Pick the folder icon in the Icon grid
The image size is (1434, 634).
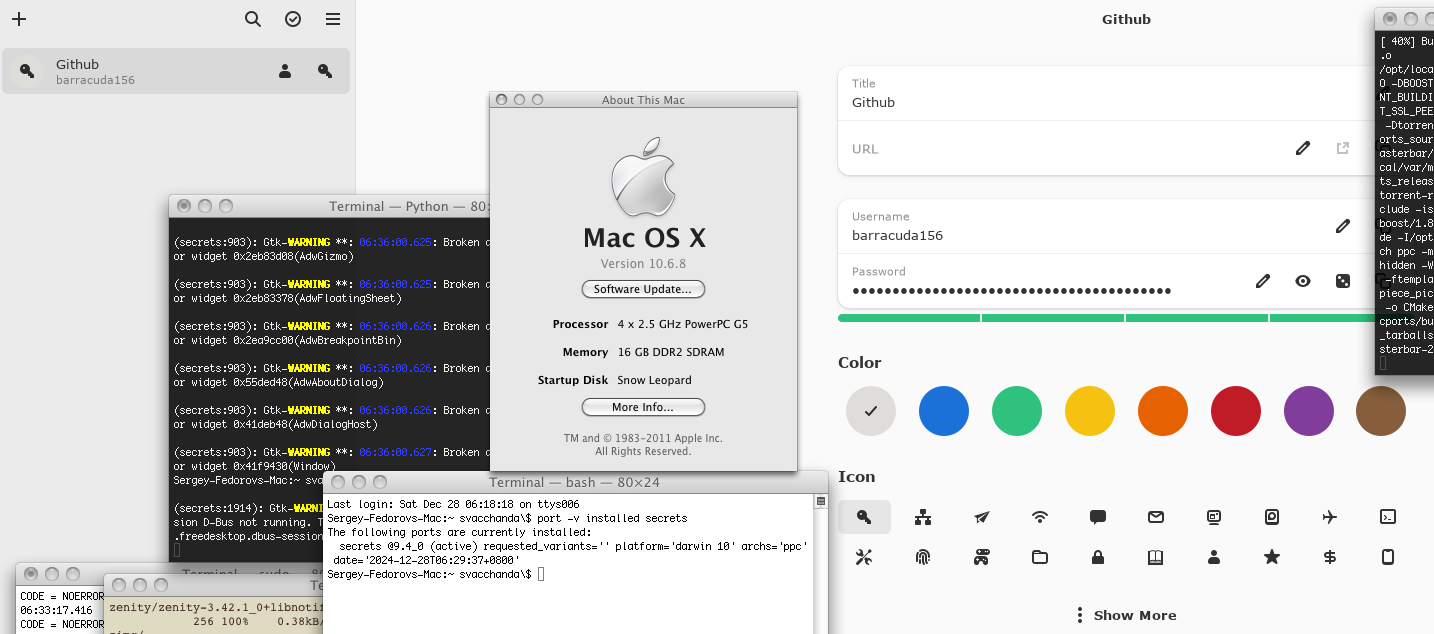tap(1040, 557)
